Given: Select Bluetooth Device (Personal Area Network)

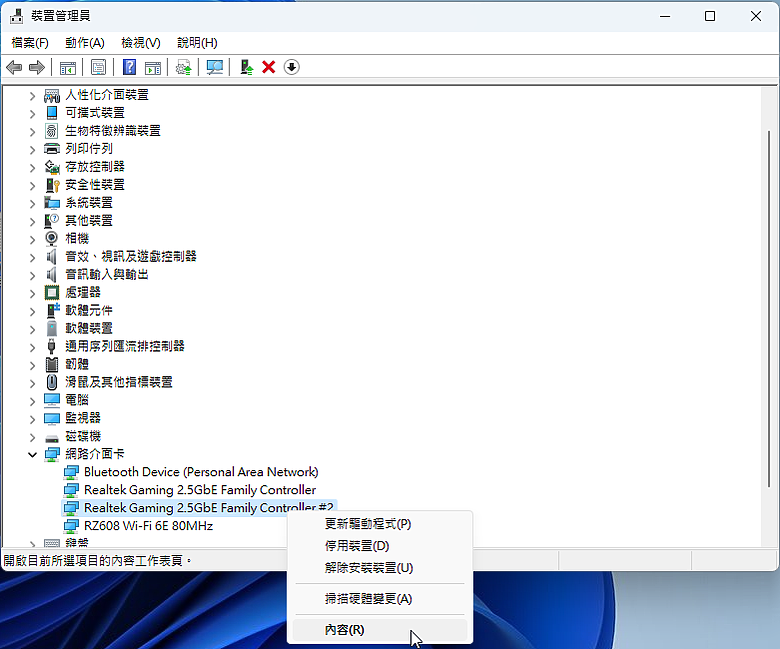Looking at the screenshot, I should (x=201, y=472).
